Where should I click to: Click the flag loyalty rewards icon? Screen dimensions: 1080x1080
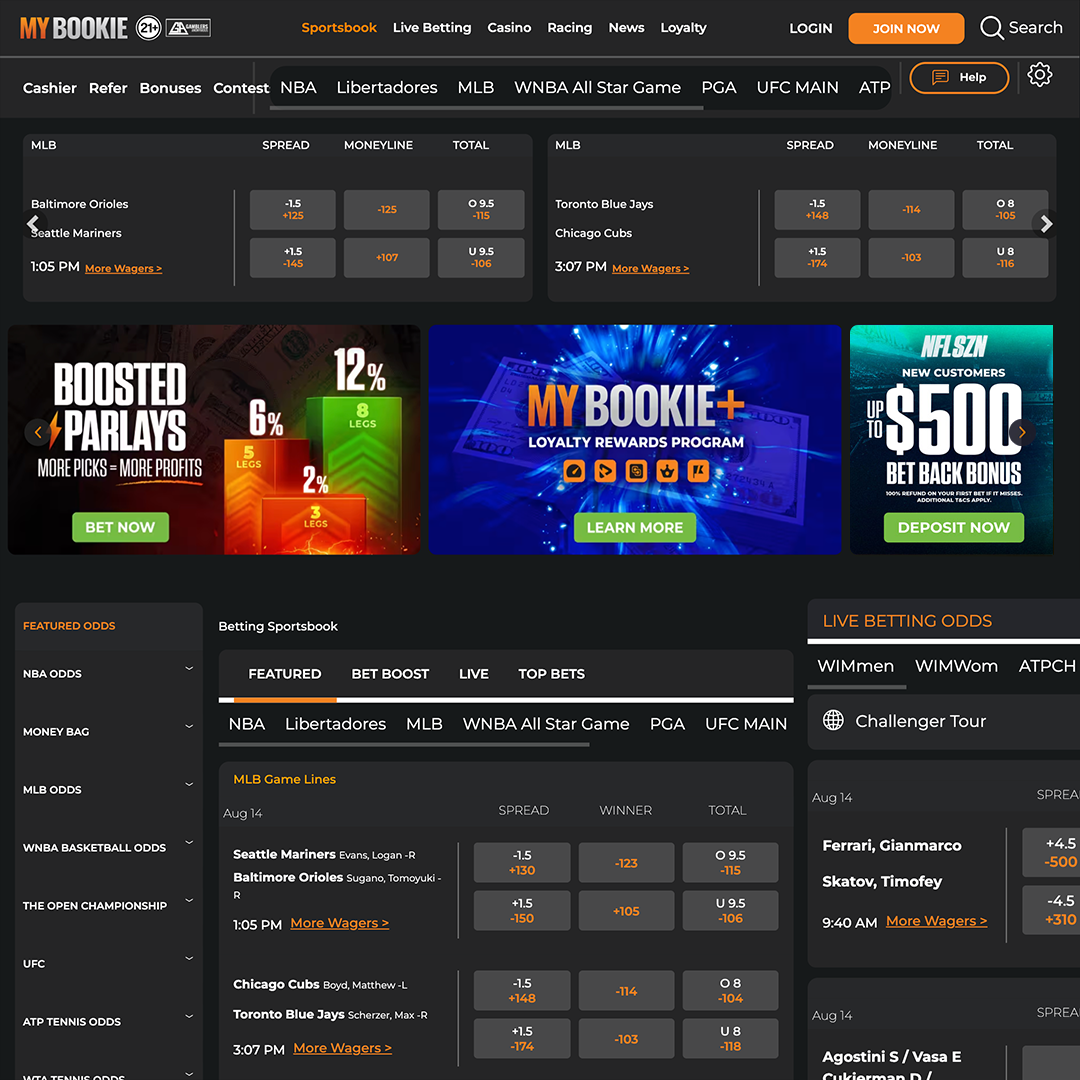(698, 471)
